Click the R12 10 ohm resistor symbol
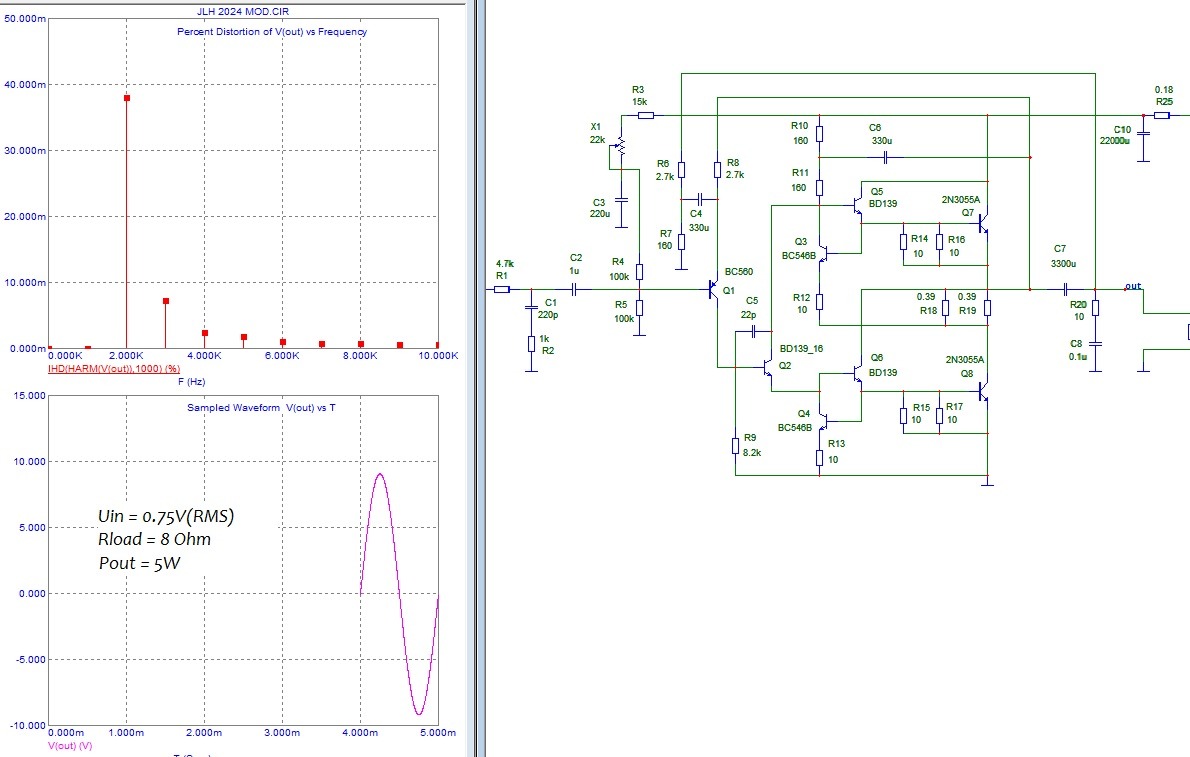 820,301
